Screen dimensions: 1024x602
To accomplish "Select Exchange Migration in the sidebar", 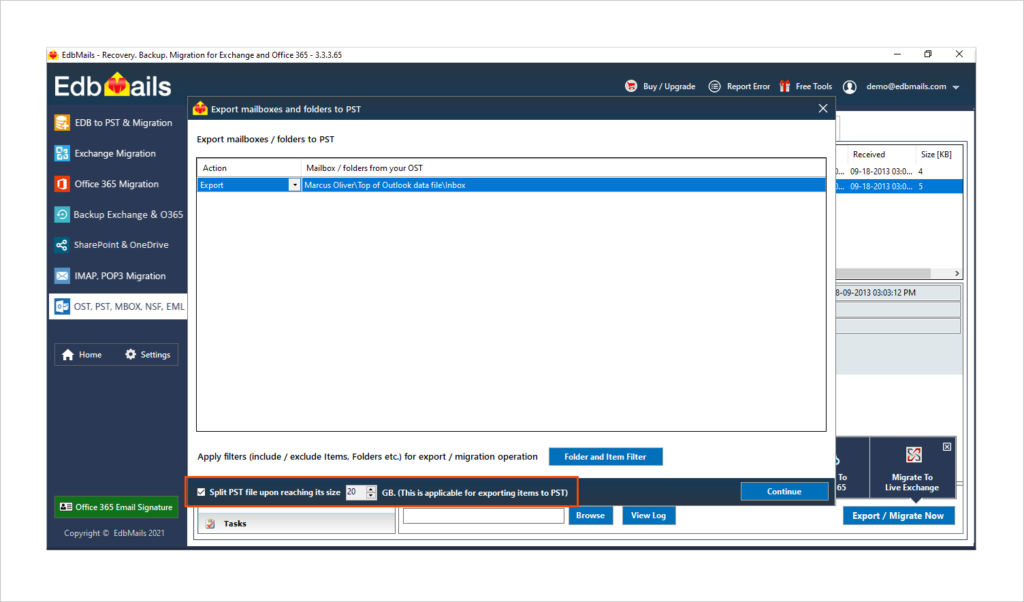I will pyautogui.click(x=106, y=153).
